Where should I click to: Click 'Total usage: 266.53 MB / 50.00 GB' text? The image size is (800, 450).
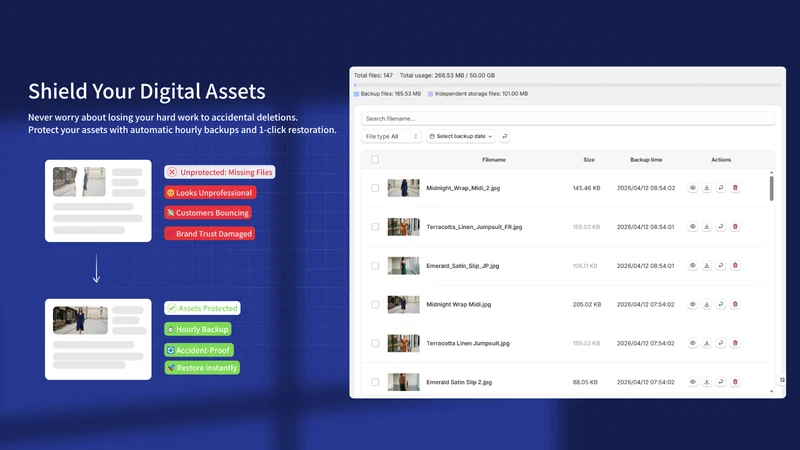pyautogui.click(x=447, y=76)
